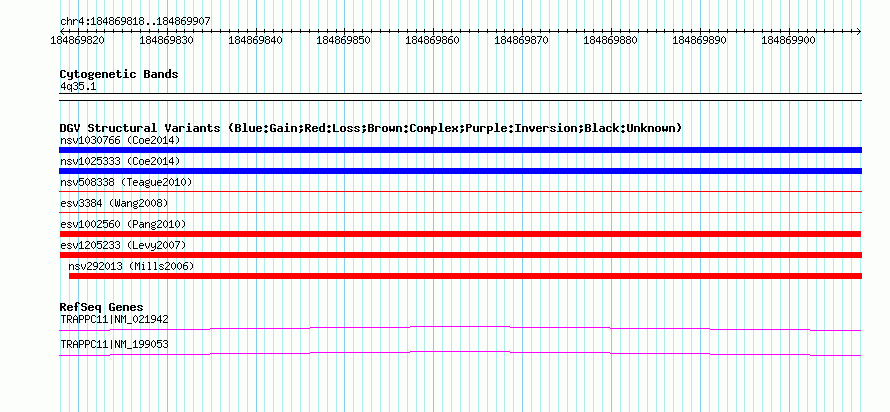Click the red loss bar for esv1205233
Image resolution: width=890 pixels, height=412 pixels.
(x=460, y=255)
